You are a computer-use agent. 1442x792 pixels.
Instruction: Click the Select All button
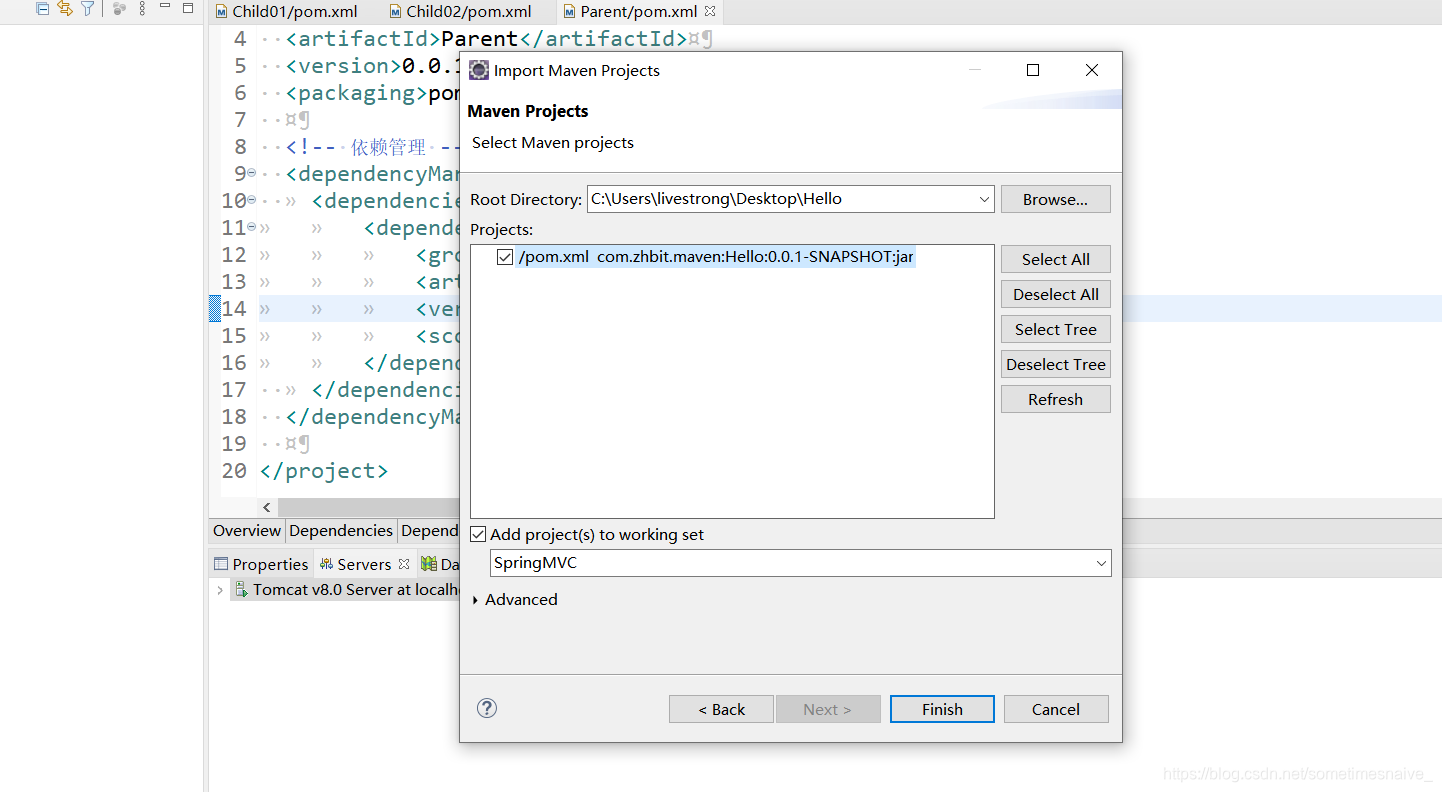coord(1056,259)
